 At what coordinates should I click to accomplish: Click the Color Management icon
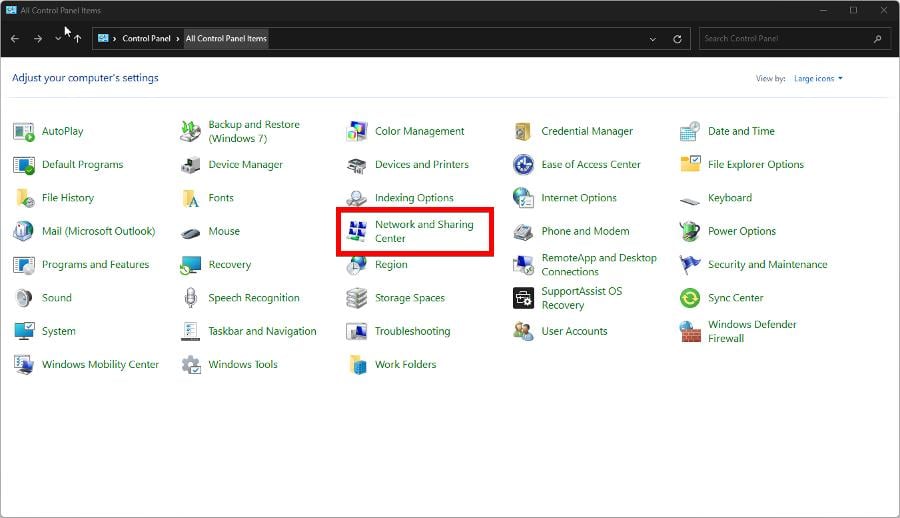(x=356, y=132)
